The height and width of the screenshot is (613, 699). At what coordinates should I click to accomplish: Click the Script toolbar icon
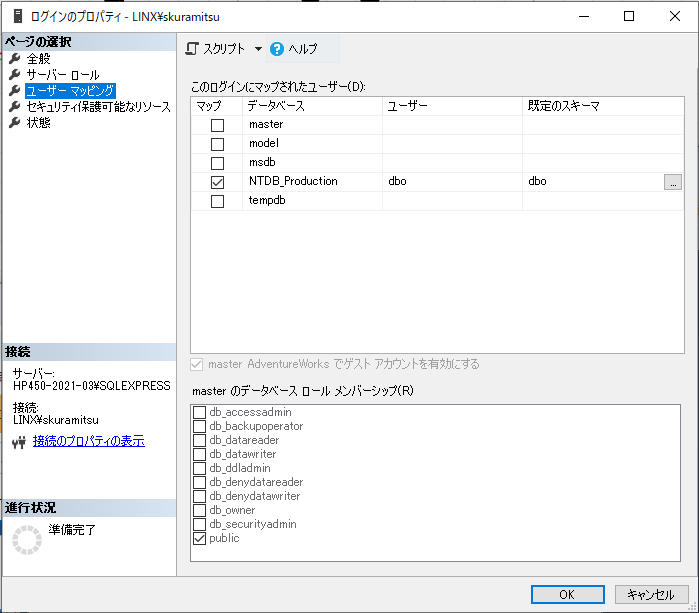[x=193, y=49]
